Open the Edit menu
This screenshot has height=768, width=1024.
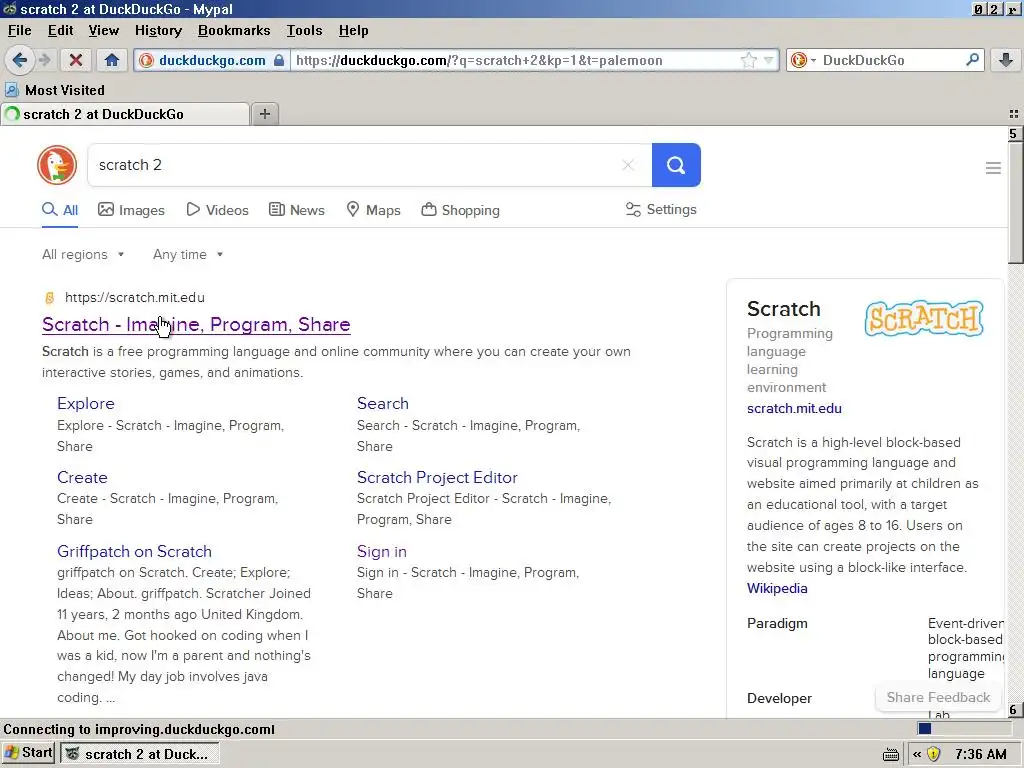tap(60, 30)
